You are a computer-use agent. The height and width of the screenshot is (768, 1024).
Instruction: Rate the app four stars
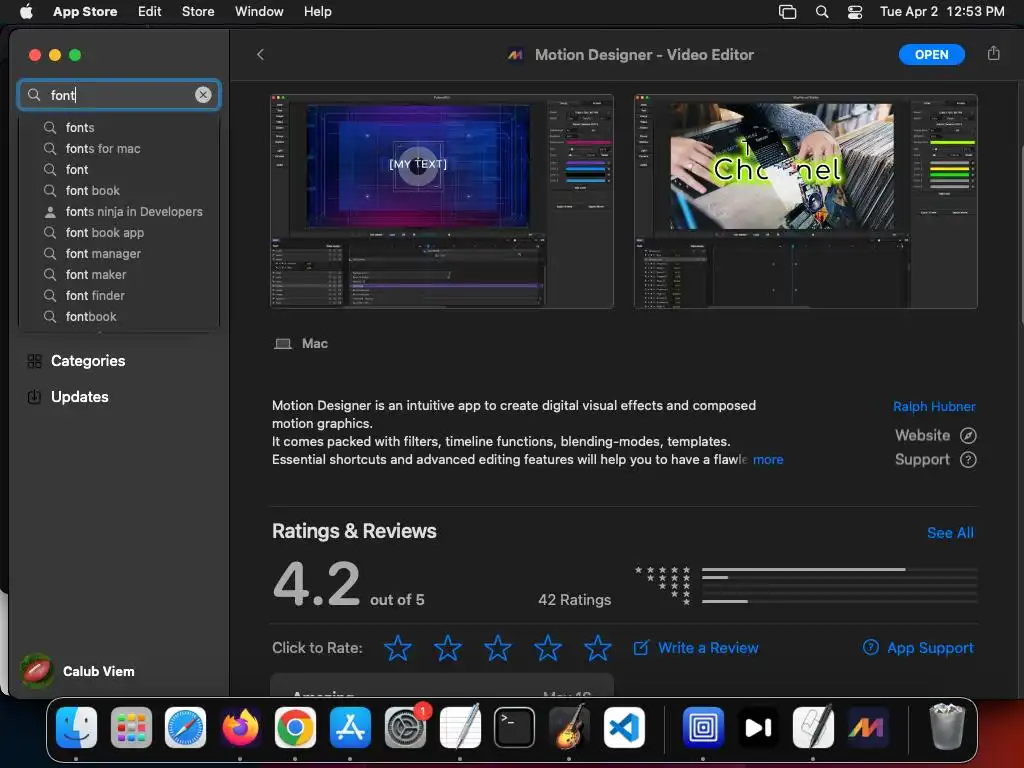pyautogui.click(x=548, y=648)
